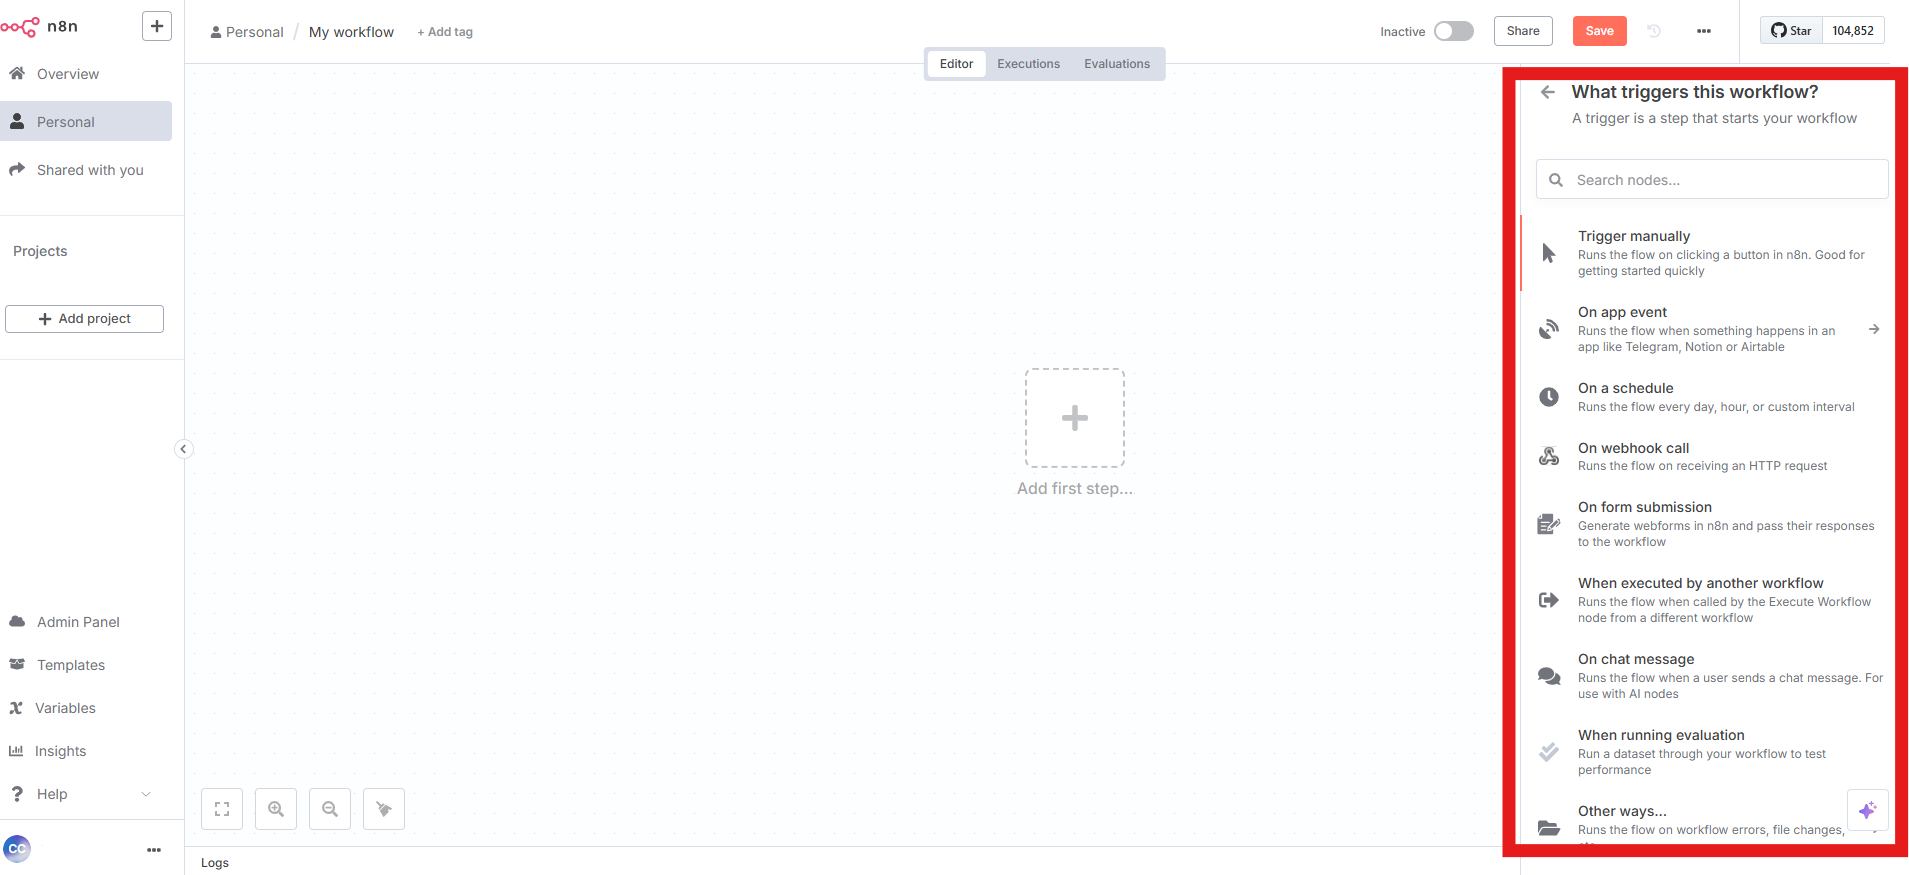1909x875 pixels.
Task: Zoom out on the workflow canvas
Action: 330,809
